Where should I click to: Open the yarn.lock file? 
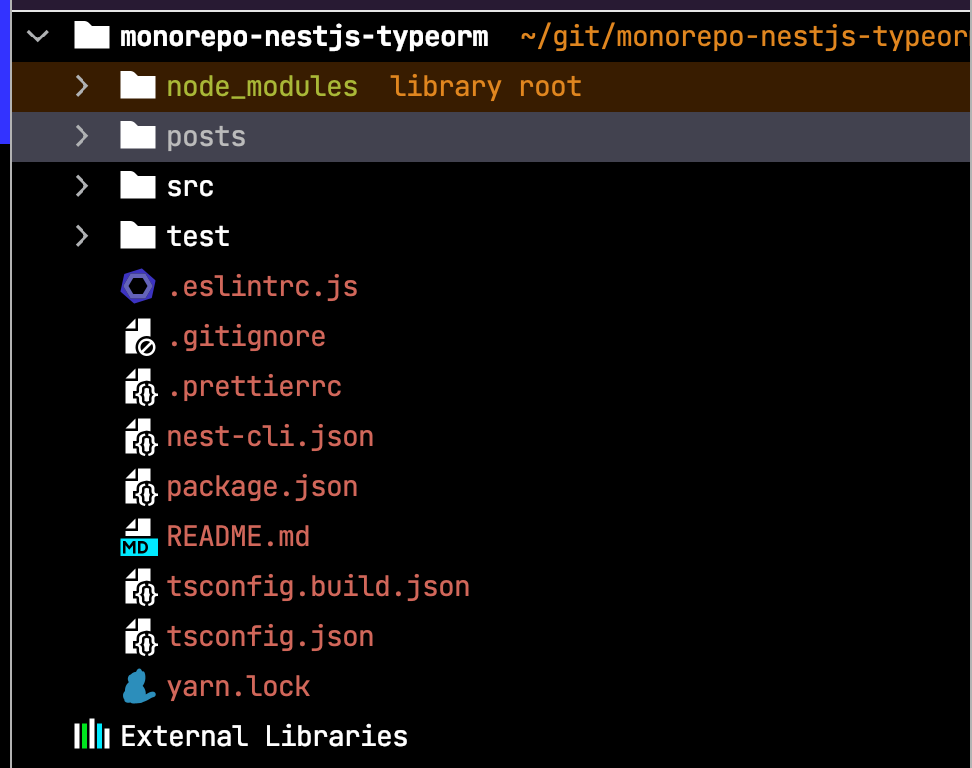(x=238, y=687)
